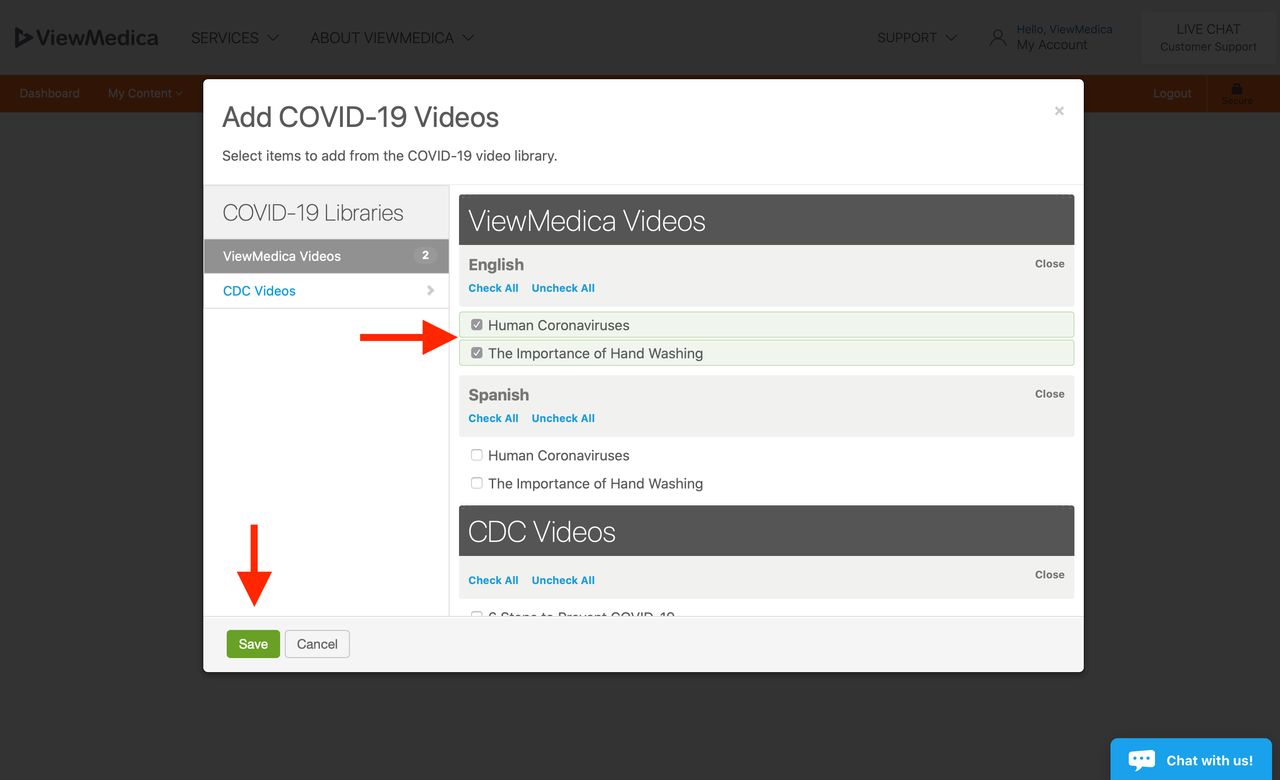Screen dimensions: 1280x780
Task: Check Spanish Importance of Hand Washing
Action: click(x=477, y=483)
